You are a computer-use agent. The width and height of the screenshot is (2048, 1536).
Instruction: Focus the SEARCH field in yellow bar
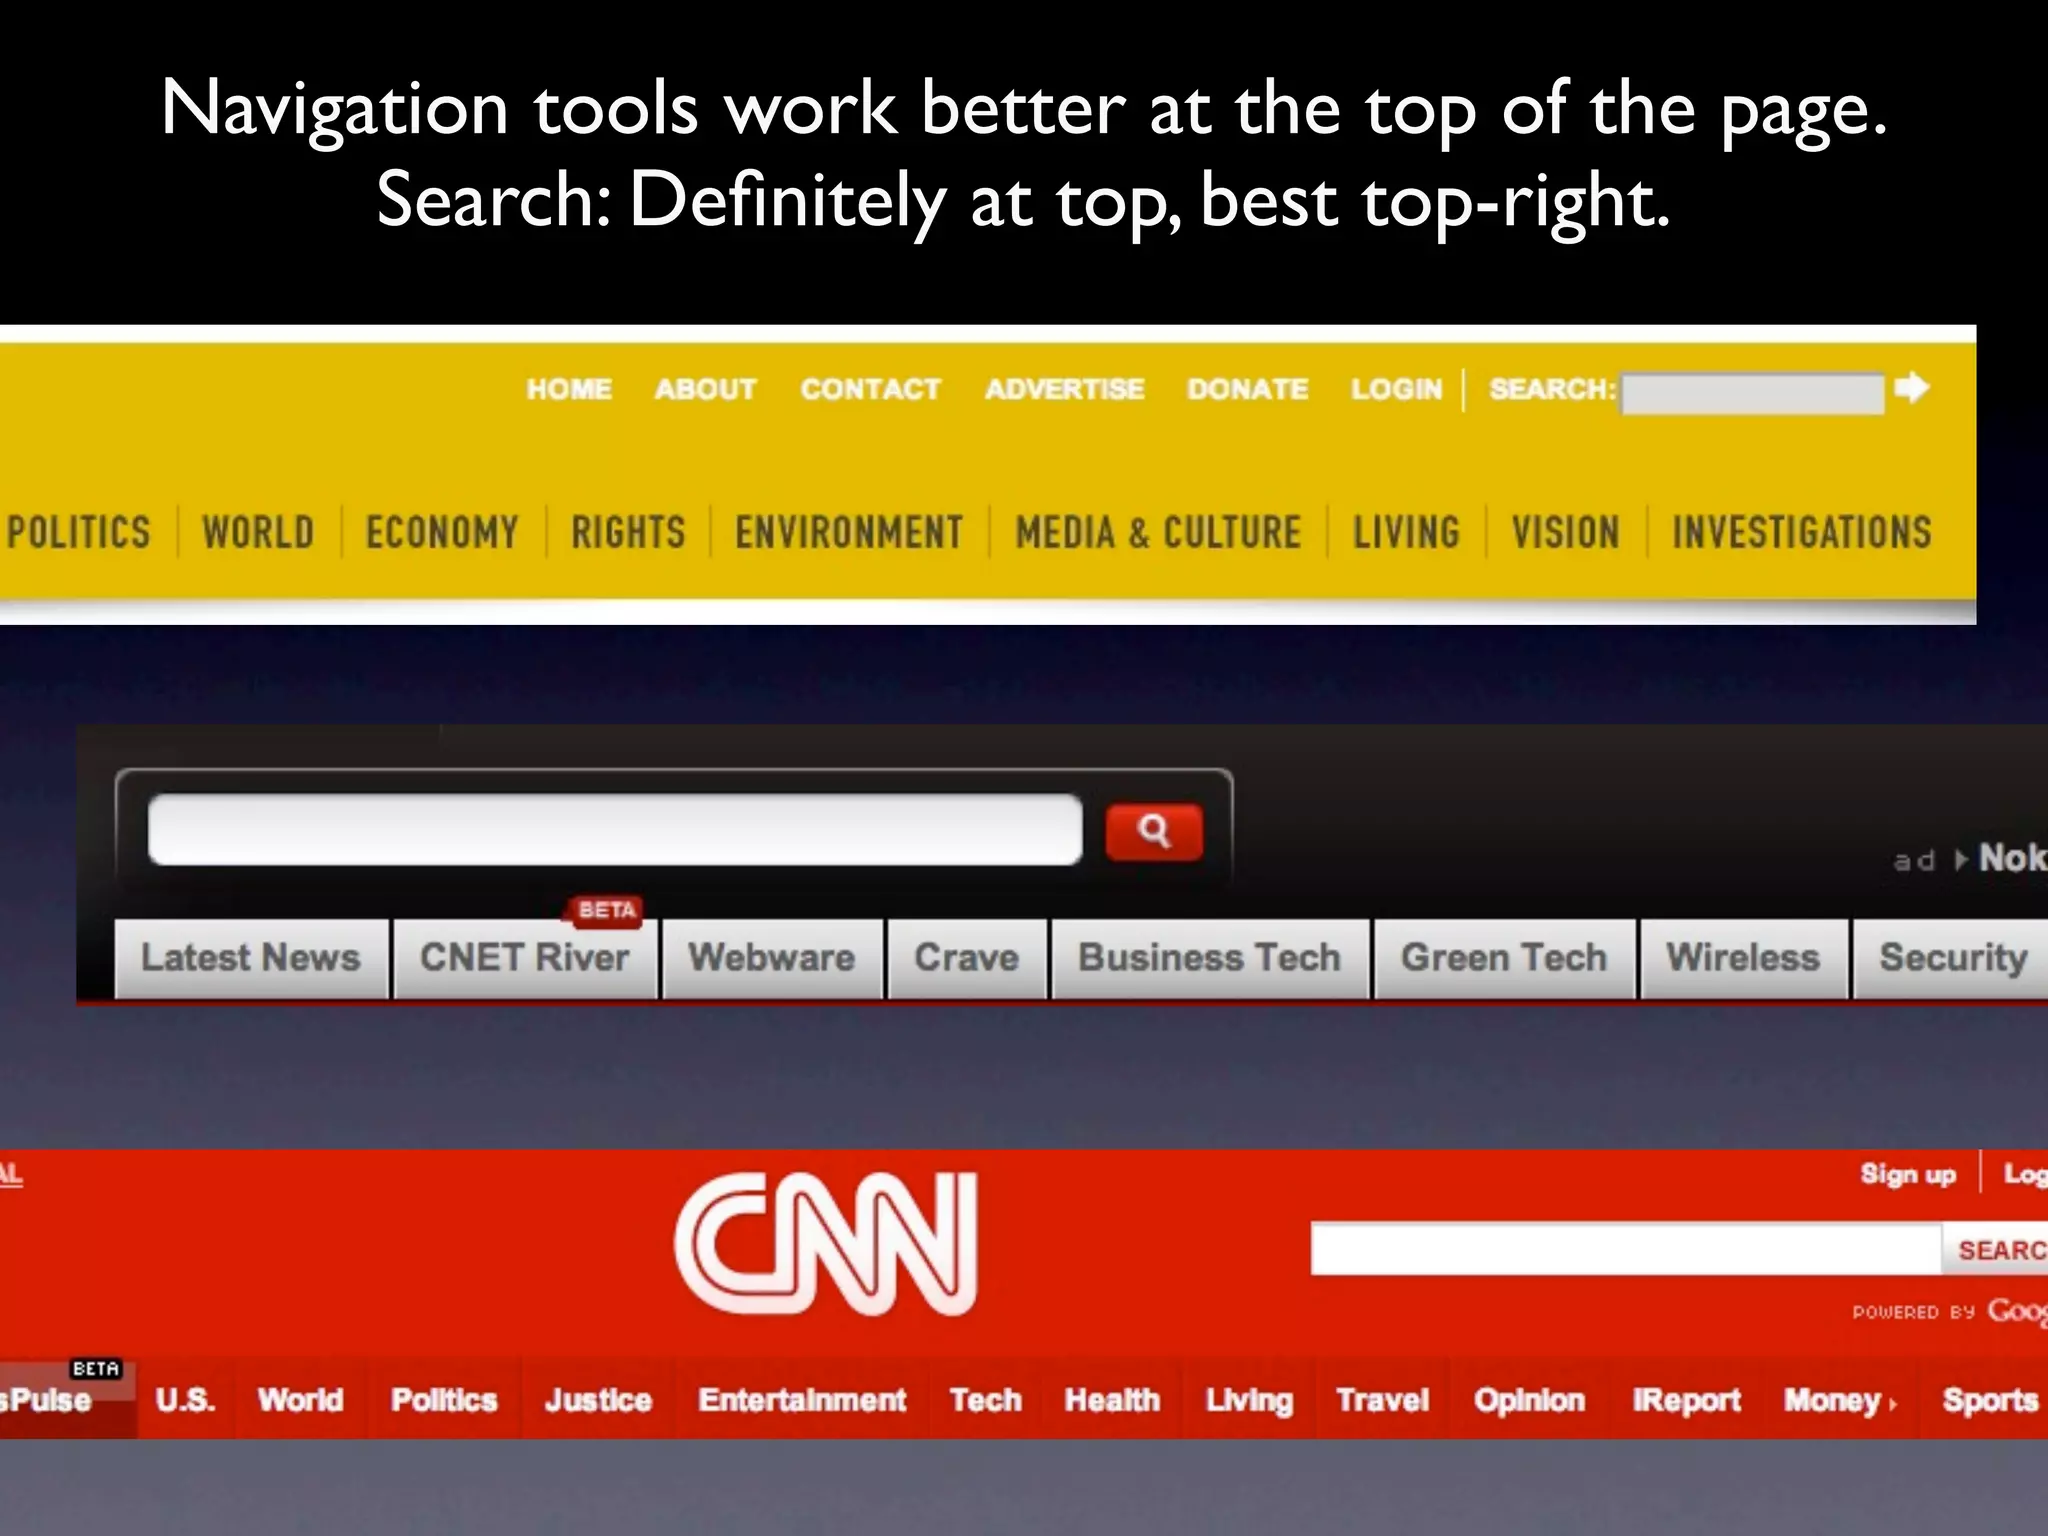point(1752,393)
